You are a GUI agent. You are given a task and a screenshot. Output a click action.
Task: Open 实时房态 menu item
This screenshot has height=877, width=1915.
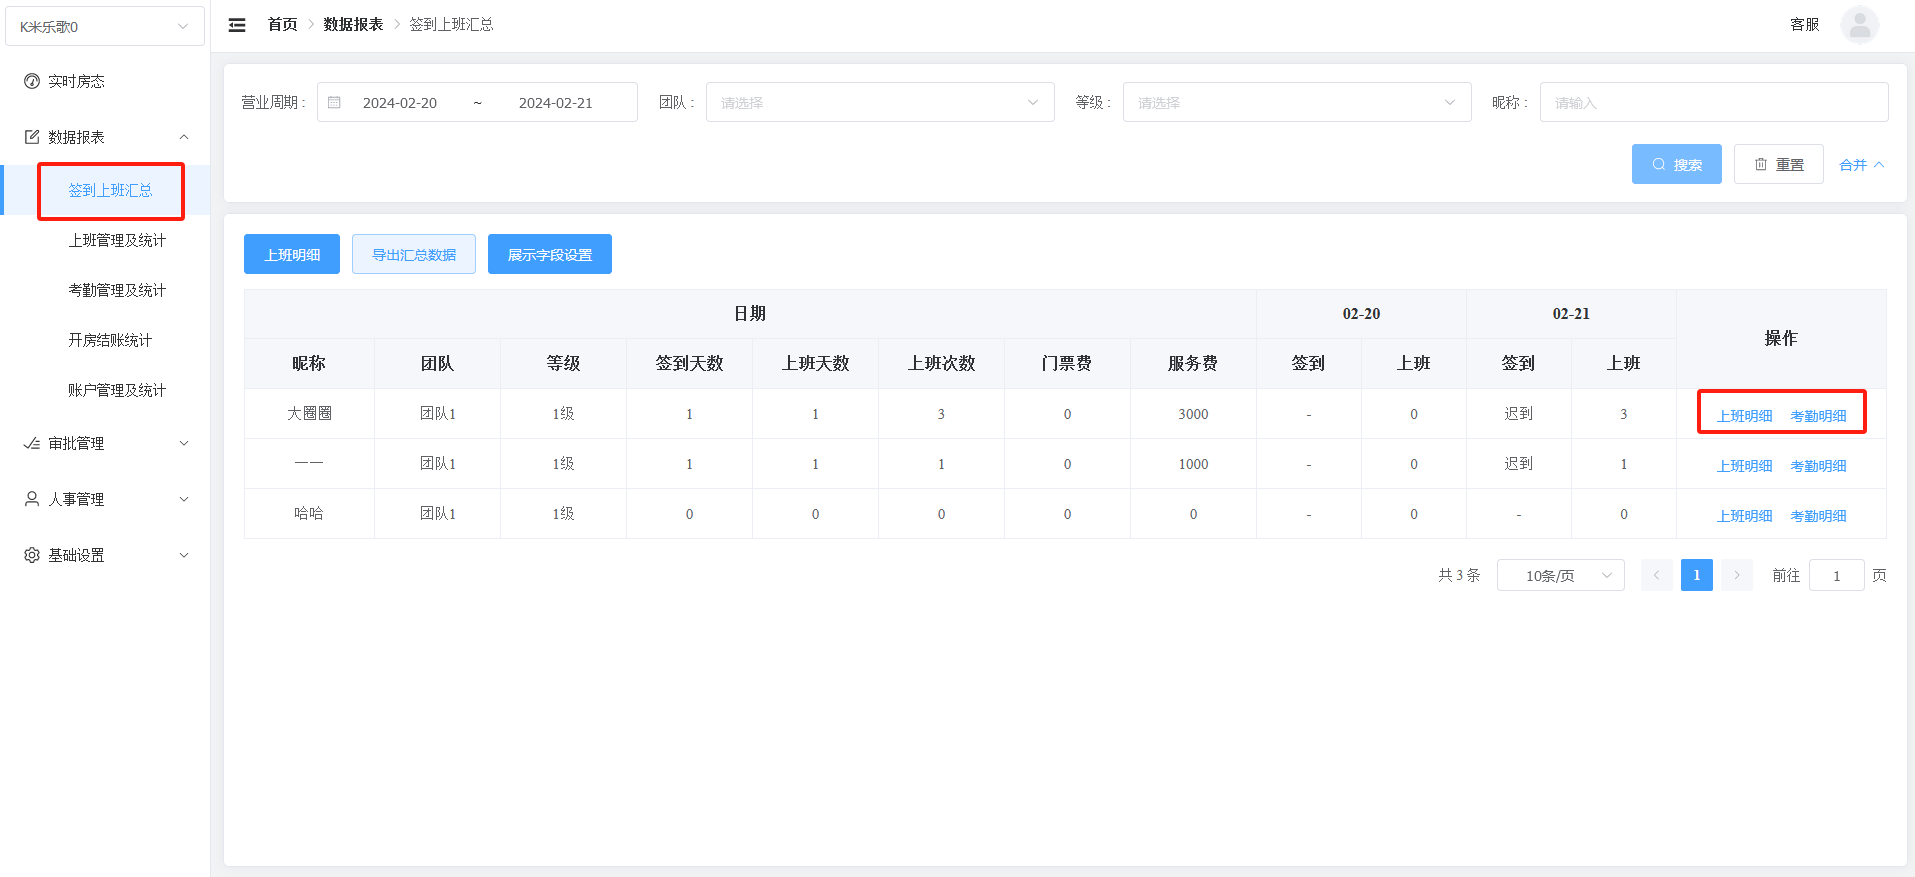coord(105,81)
